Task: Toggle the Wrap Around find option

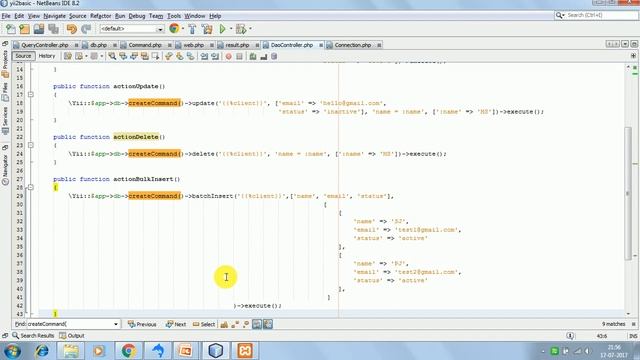Action: pyautogui.click(x=268, y=324)
